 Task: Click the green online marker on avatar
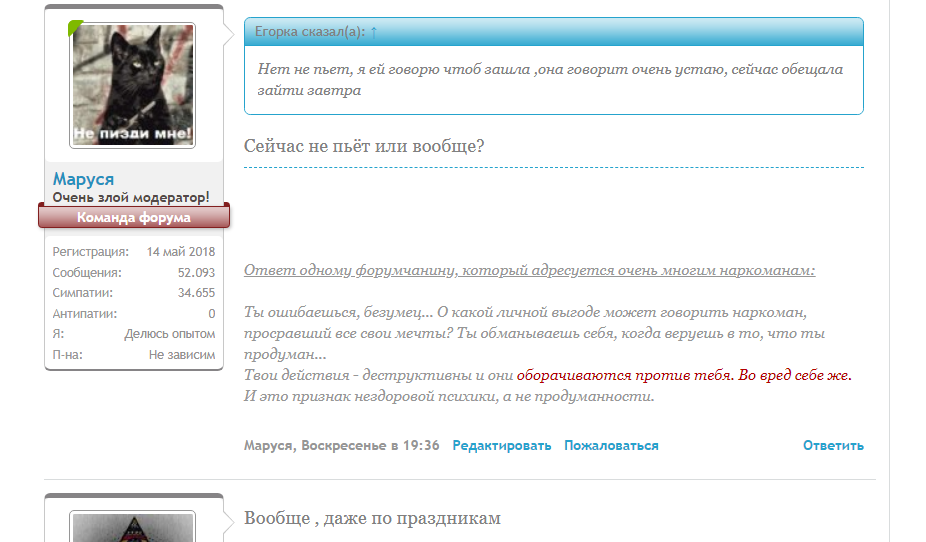pyautogui.click(x=75, y=28)
